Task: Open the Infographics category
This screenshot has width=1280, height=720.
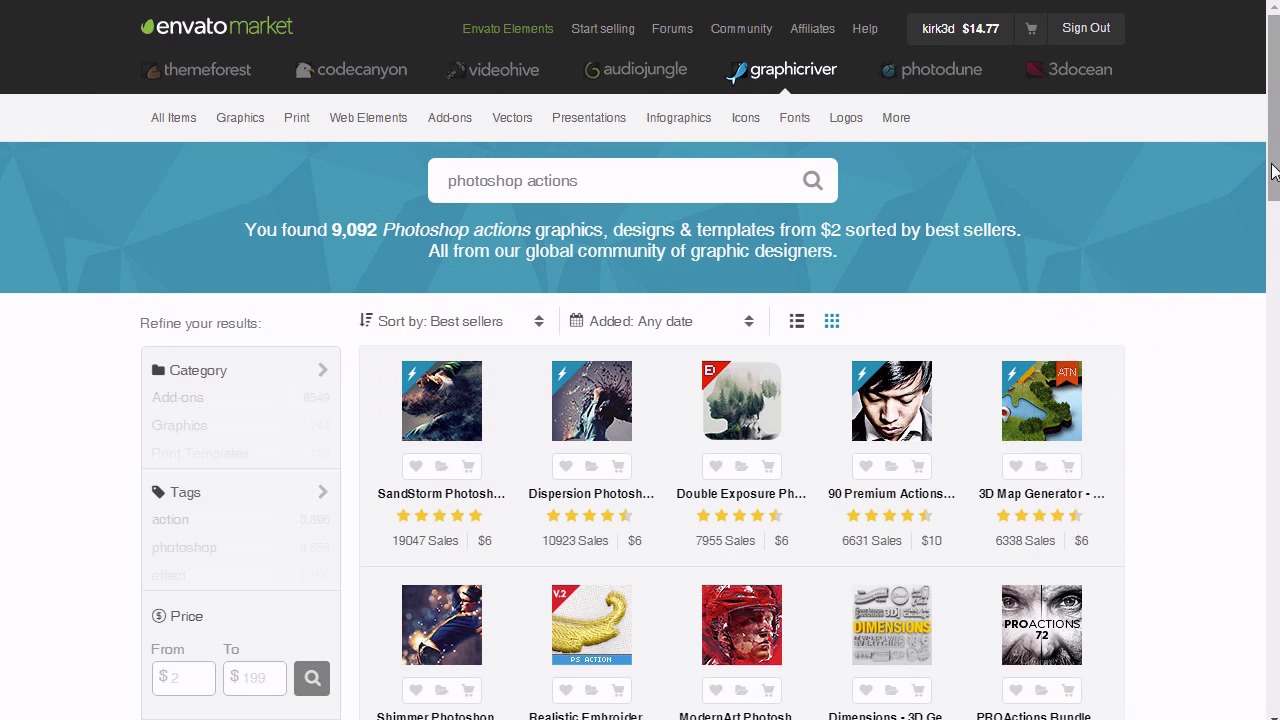Action: tap(679, 118)
